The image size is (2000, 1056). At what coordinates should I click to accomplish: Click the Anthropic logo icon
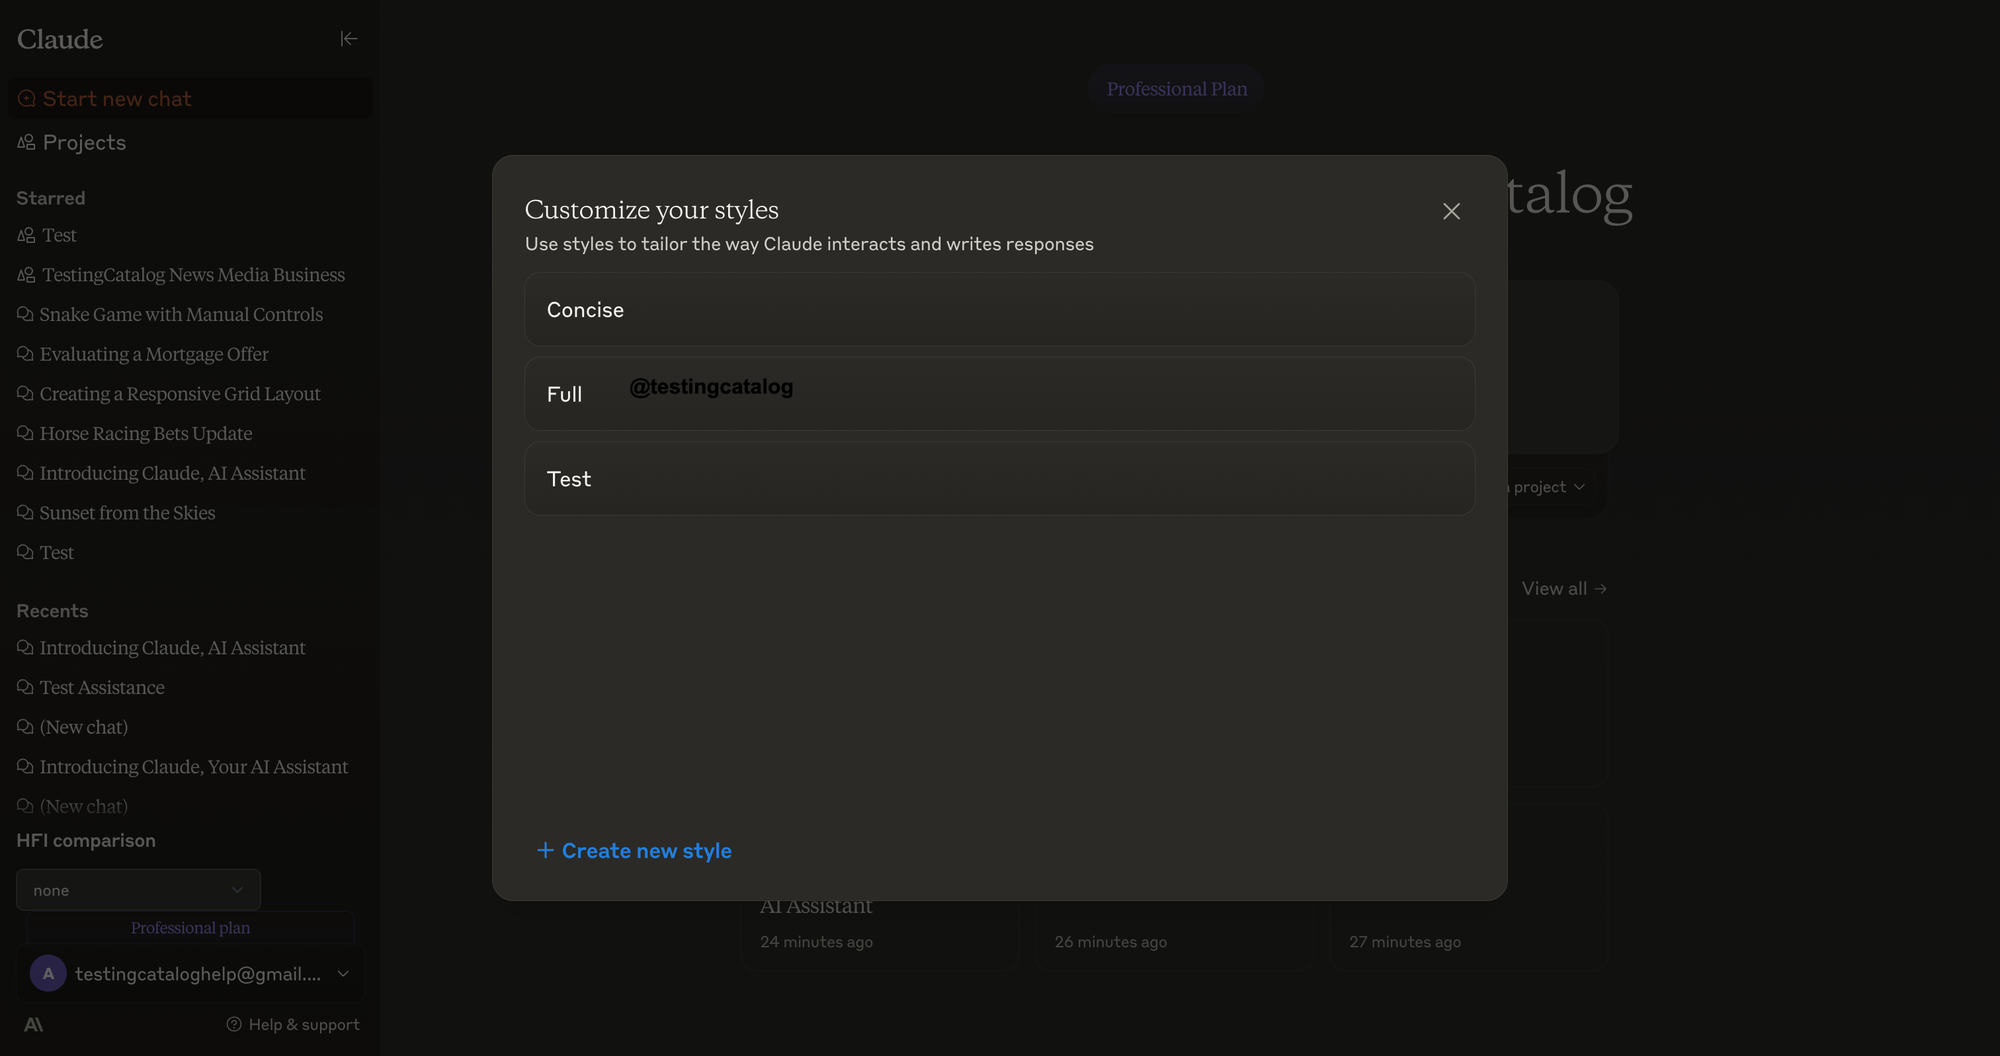(34, 1025)
